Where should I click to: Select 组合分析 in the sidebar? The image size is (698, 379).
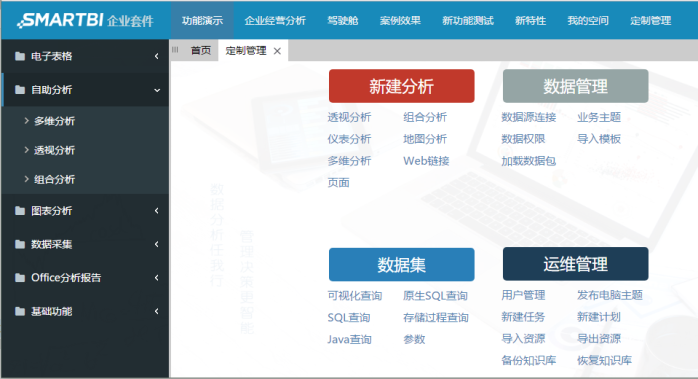[x=55, y=179]
